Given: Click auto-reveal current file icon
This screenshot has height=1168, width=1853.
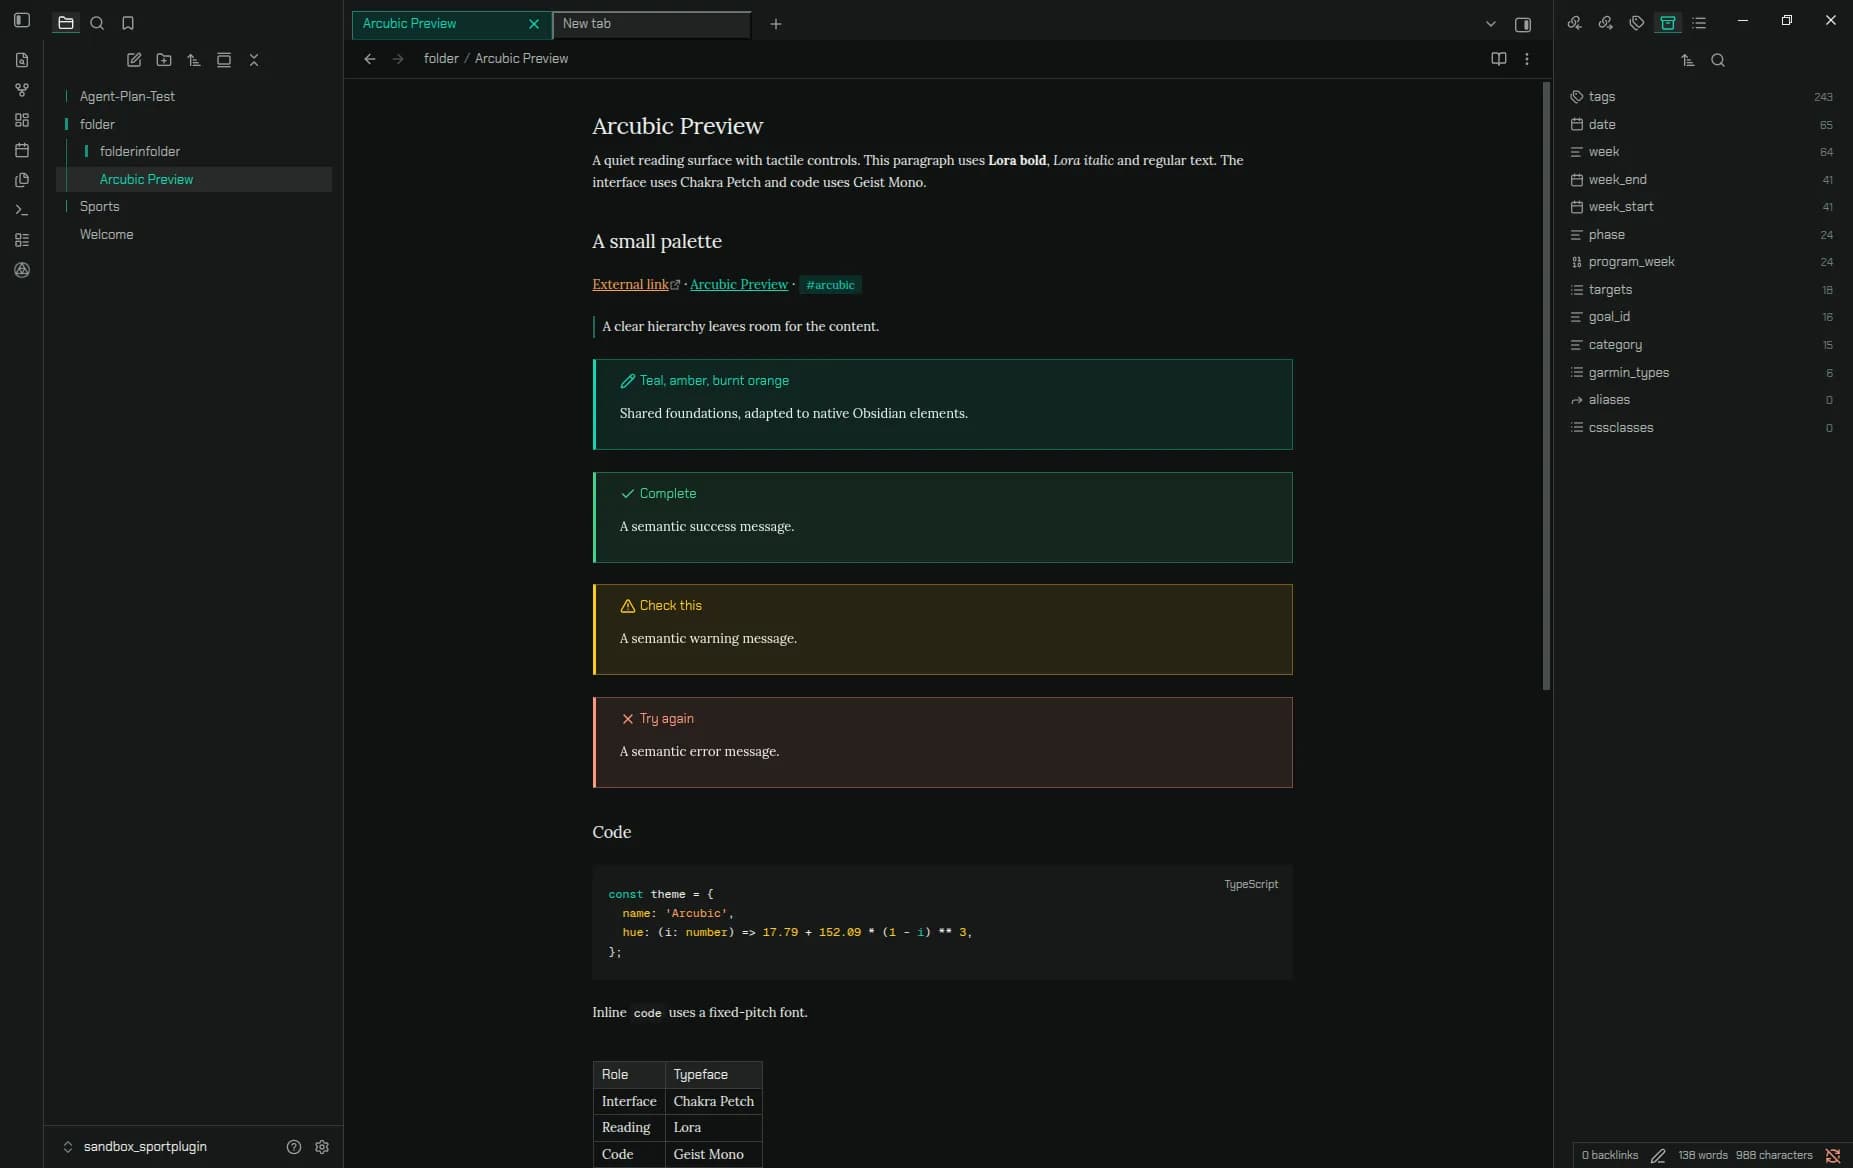Looking at the screenshot, I should point(224,60).
